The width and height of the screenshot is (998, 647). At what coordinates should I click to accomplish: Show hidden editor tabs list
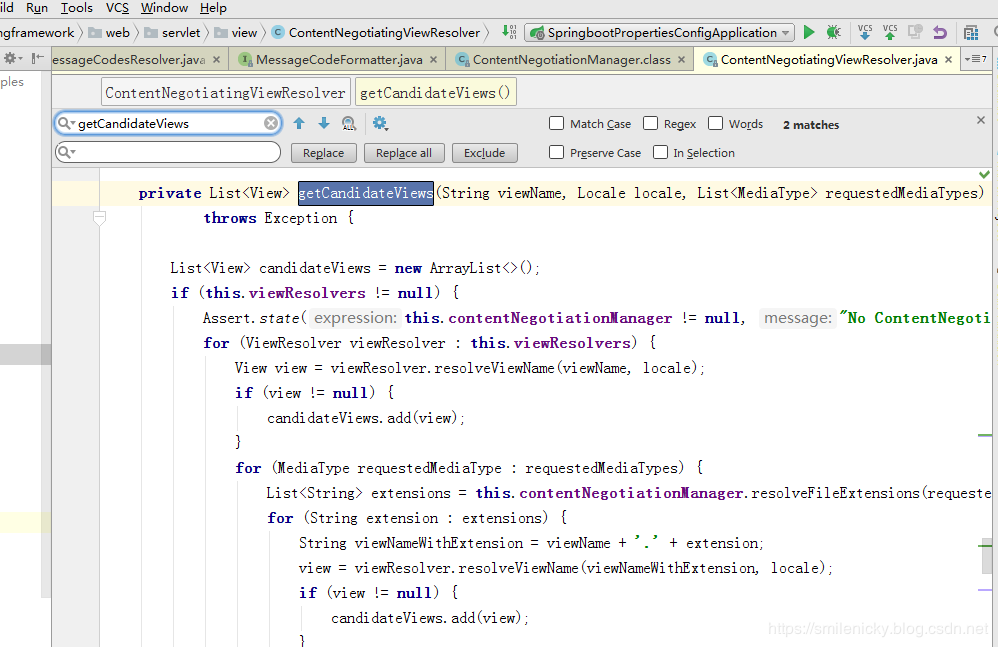tap(976, 59)
